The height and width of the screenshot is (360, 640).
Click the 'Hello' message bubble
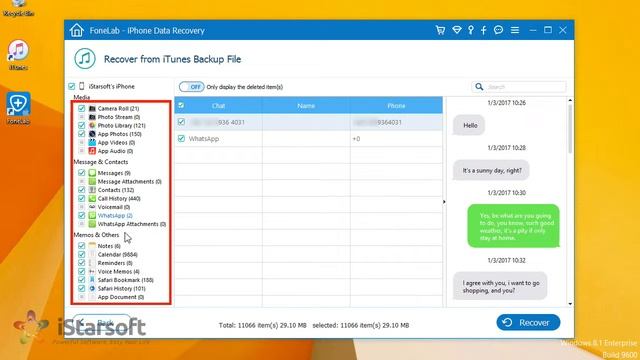point(469,126)
